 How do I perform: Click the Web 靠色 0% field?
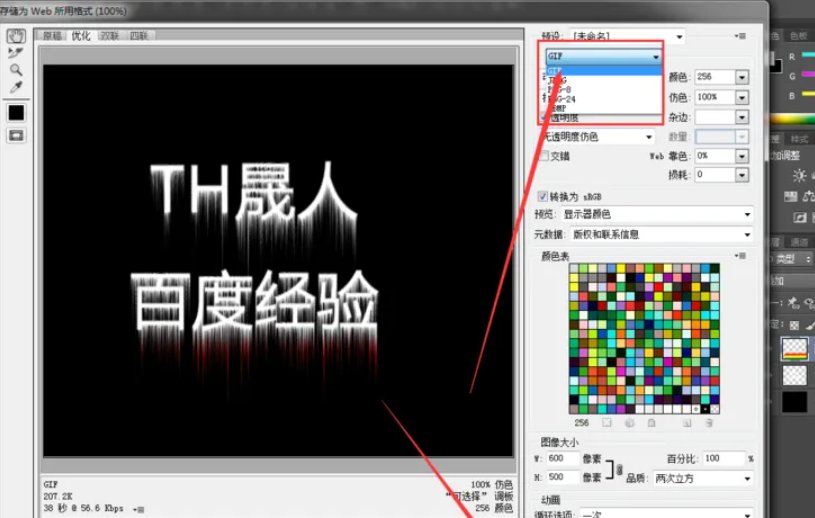click(x=715, y=155)
